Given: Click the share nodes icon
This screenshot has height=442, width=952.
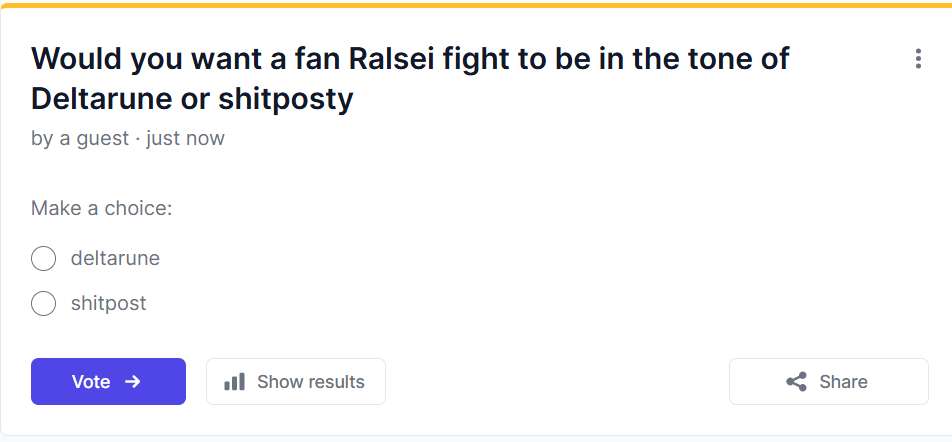Looking at the screenshot, I should click(x=796, y=382).
